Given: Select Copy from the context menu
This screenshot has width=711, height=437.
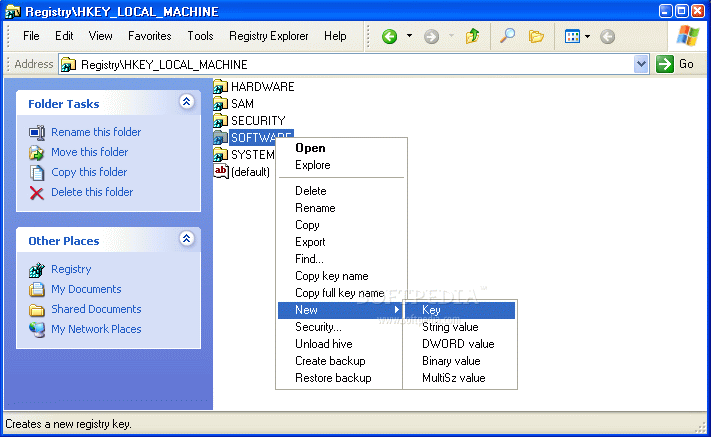Looking at the screenshot, I should pyautogui.click(x=341, y=225).
